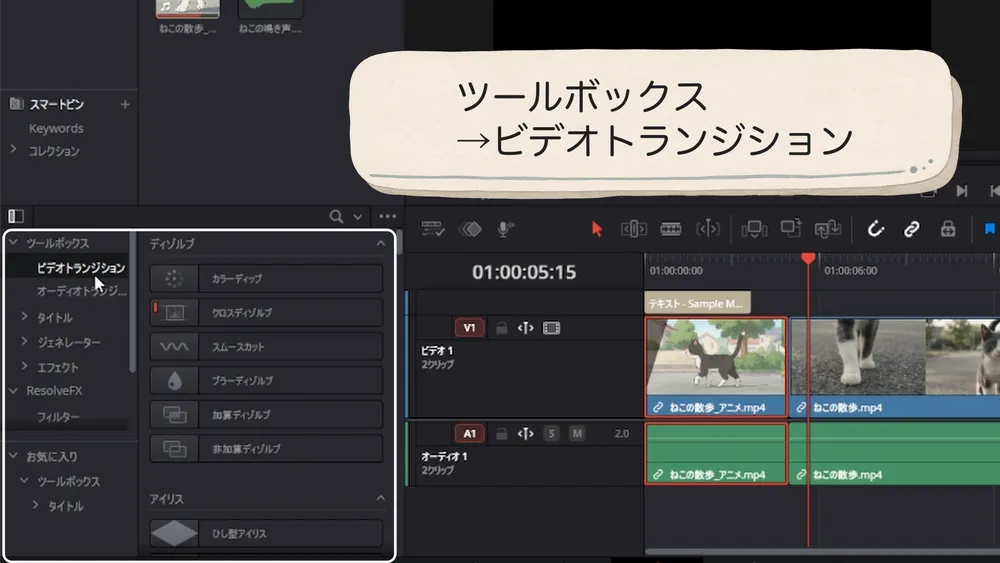The image size is (1000, 563).
Task: Click the Overwrite Clip toolbar icon
Action: (791, 228)
